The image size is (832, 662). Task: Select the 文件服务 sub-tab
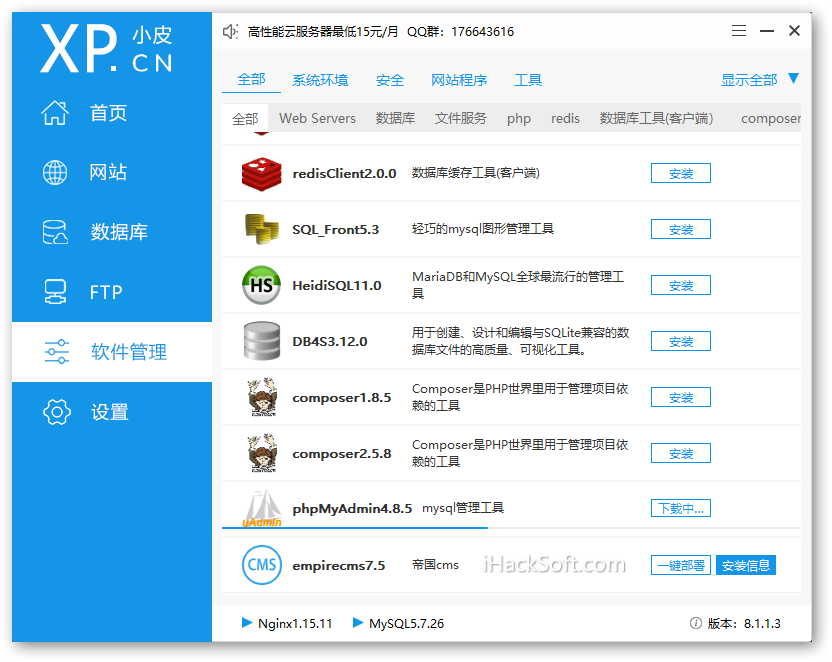pos(461,118)
